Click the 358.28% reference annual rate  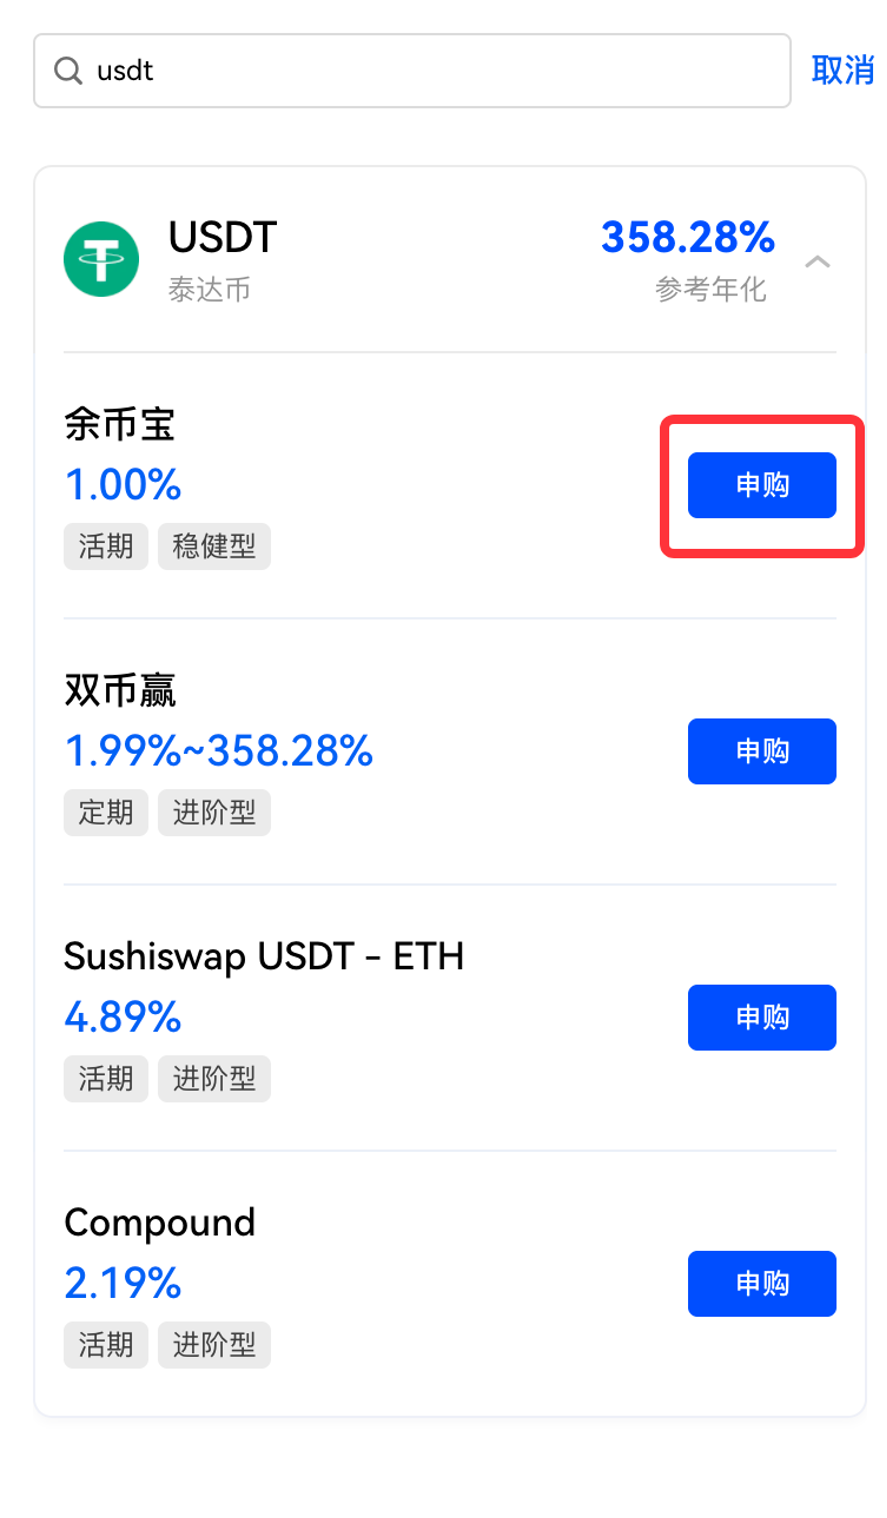(688, 238)
